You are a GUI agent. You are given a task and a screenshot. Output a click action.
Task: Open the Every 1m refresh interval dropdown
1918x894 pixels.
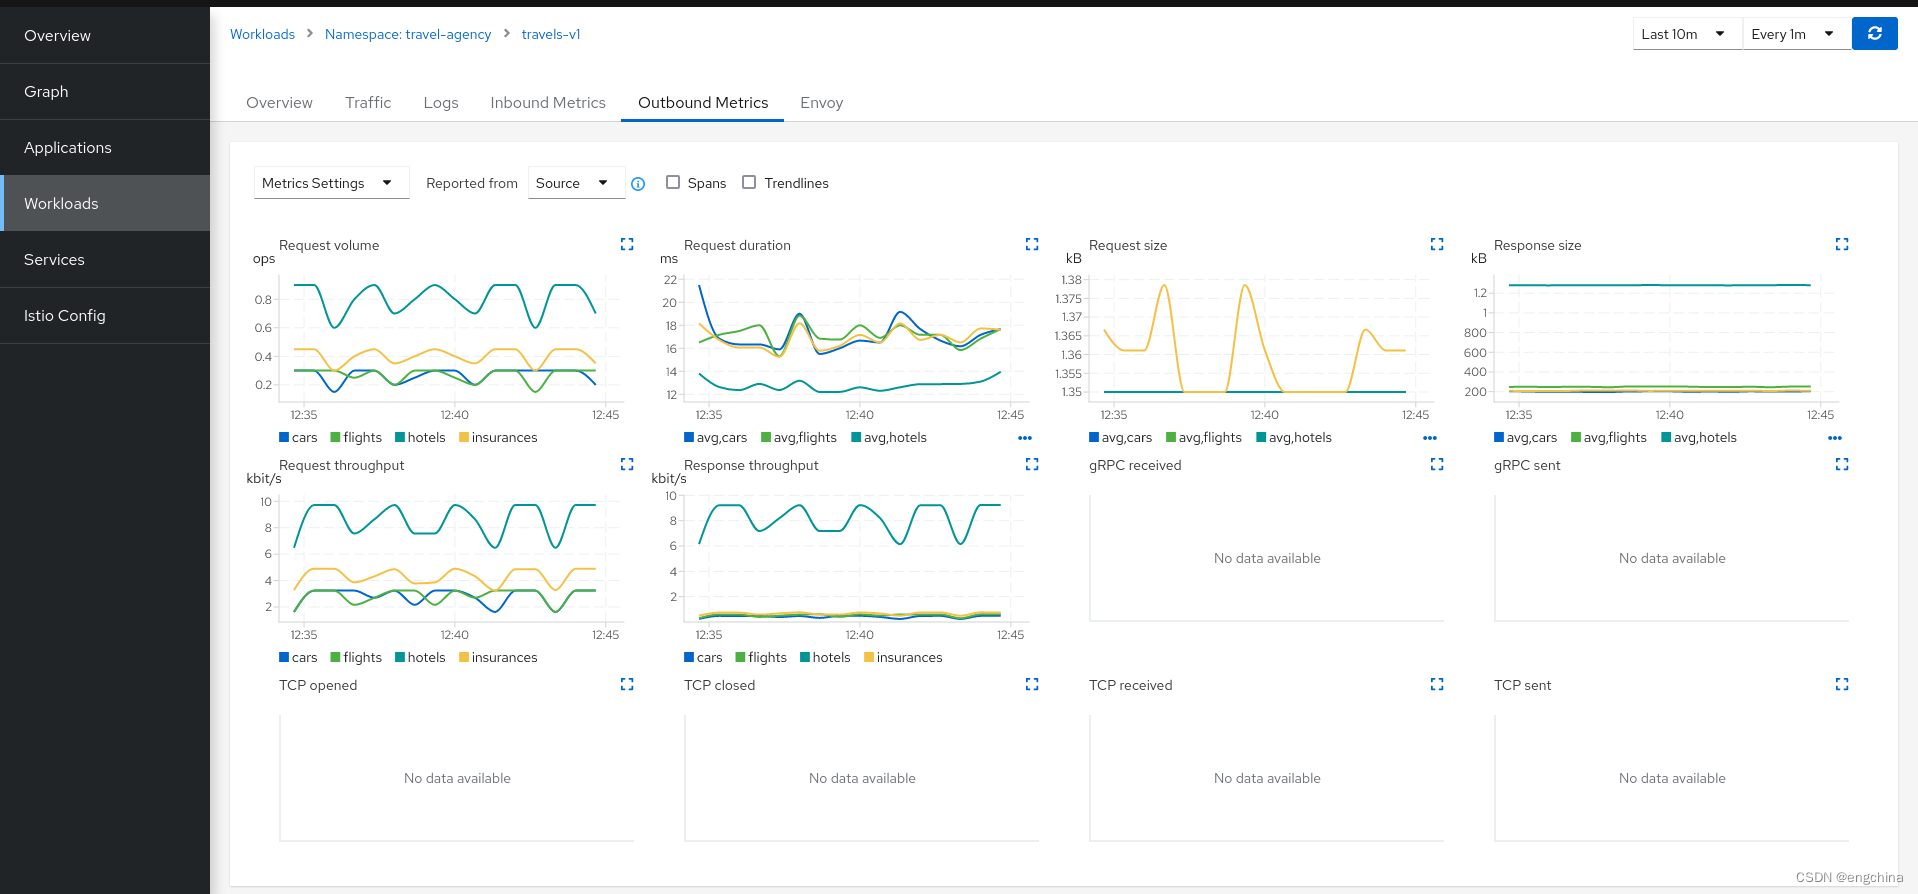[x=1796, y=34]
